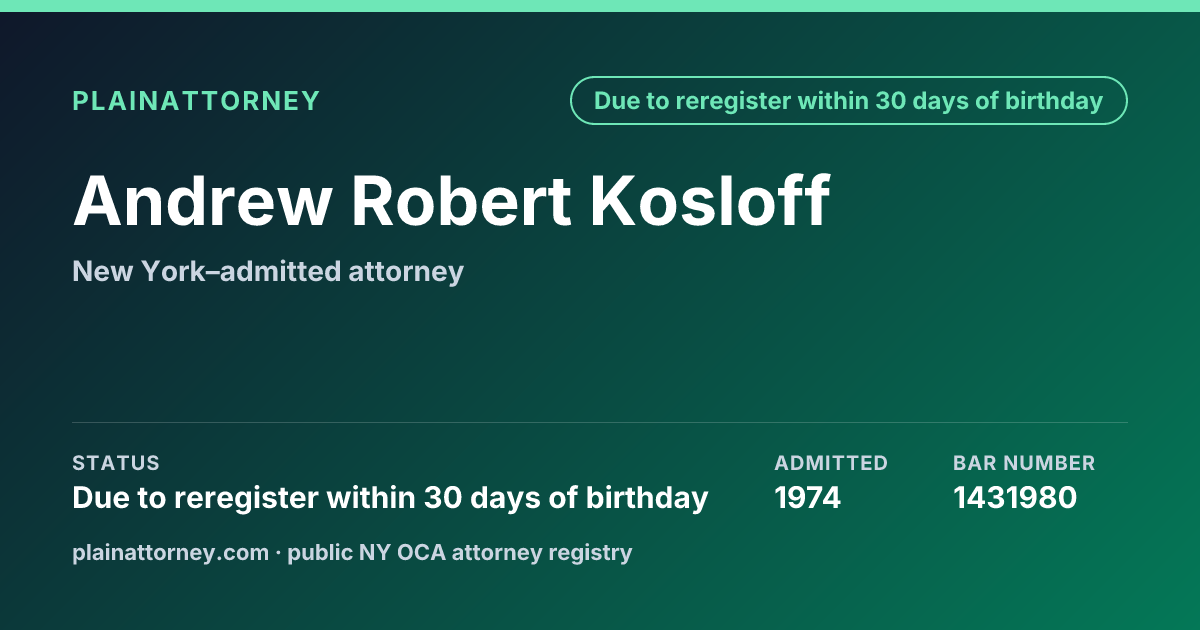Click the mint accent bar at top edge

pyautogui.click(x=600, y=6)
